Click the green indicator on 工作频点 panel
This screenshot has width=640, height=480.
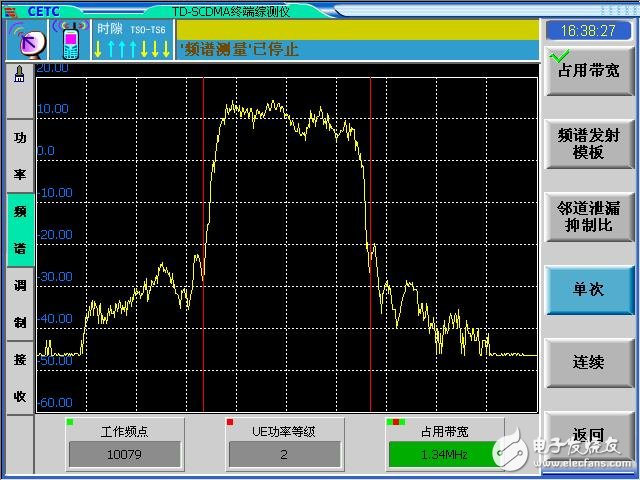(71, 422)
